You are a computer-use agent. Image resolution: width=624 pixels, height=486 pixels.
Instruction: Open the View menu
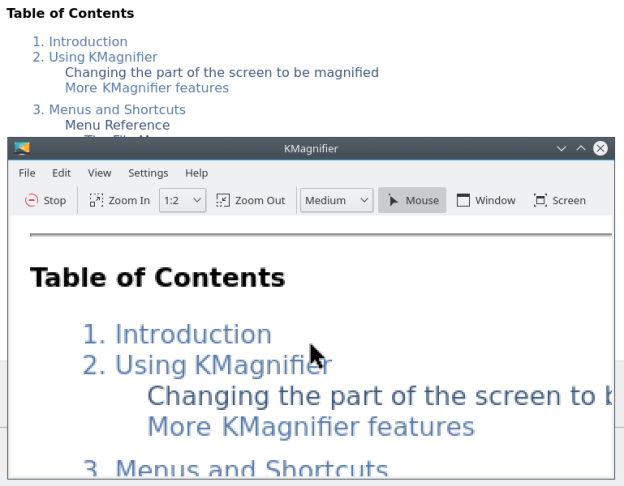click(99, 173)
